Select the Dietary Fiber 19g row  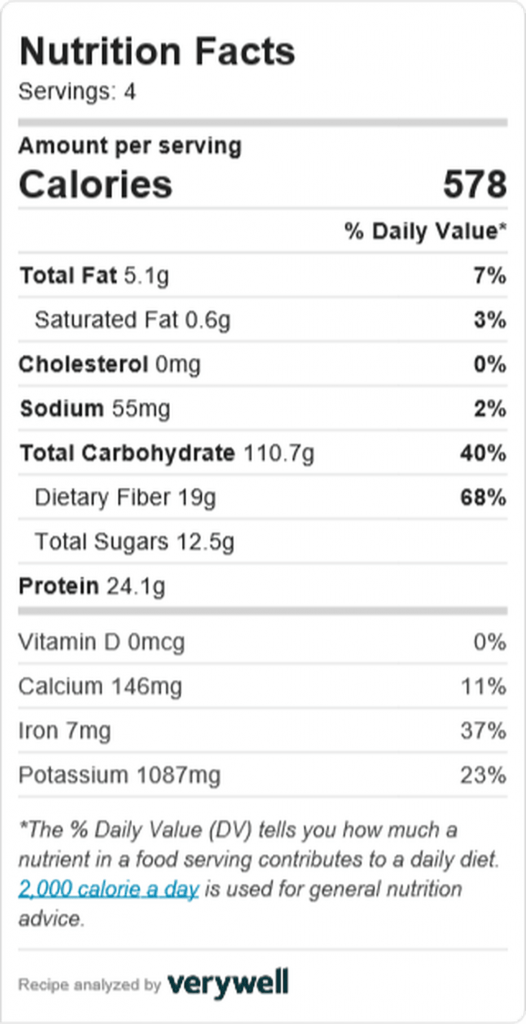[x=263, y=498]
